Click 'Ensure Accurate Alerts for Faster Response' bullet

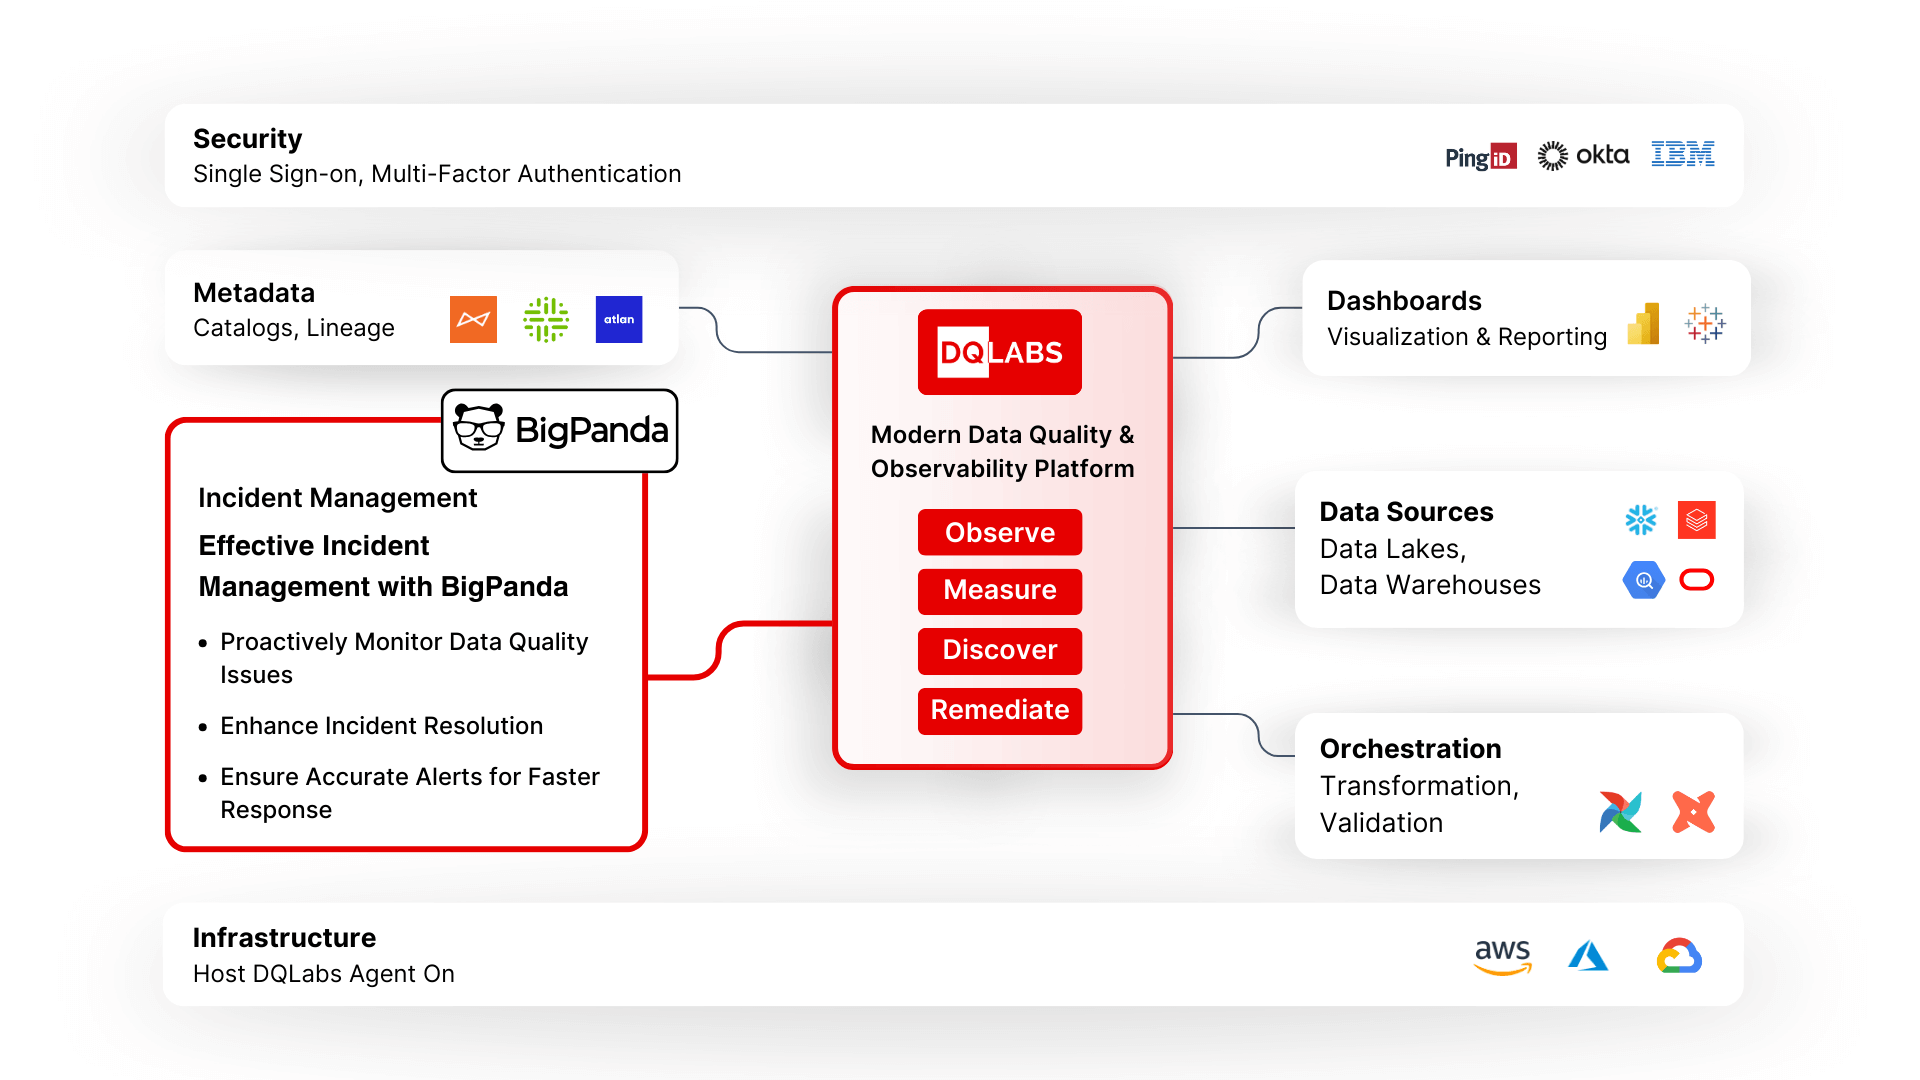tap(410, 793)
